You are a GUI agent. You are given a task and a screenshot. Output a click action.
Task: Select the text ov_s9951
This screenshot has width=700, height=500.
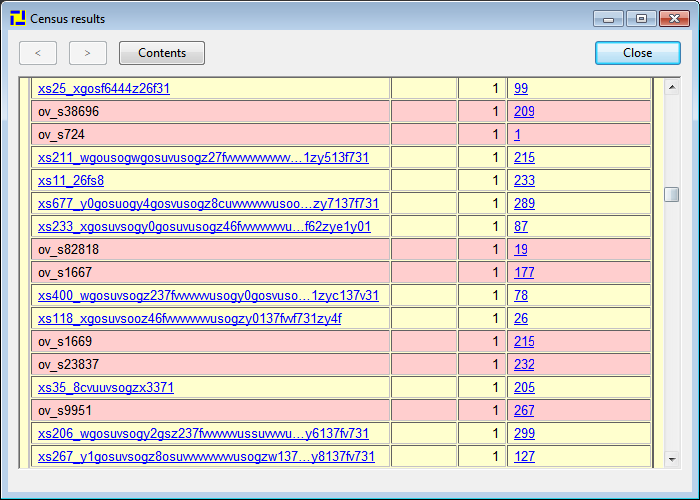(x=65, y=410)
